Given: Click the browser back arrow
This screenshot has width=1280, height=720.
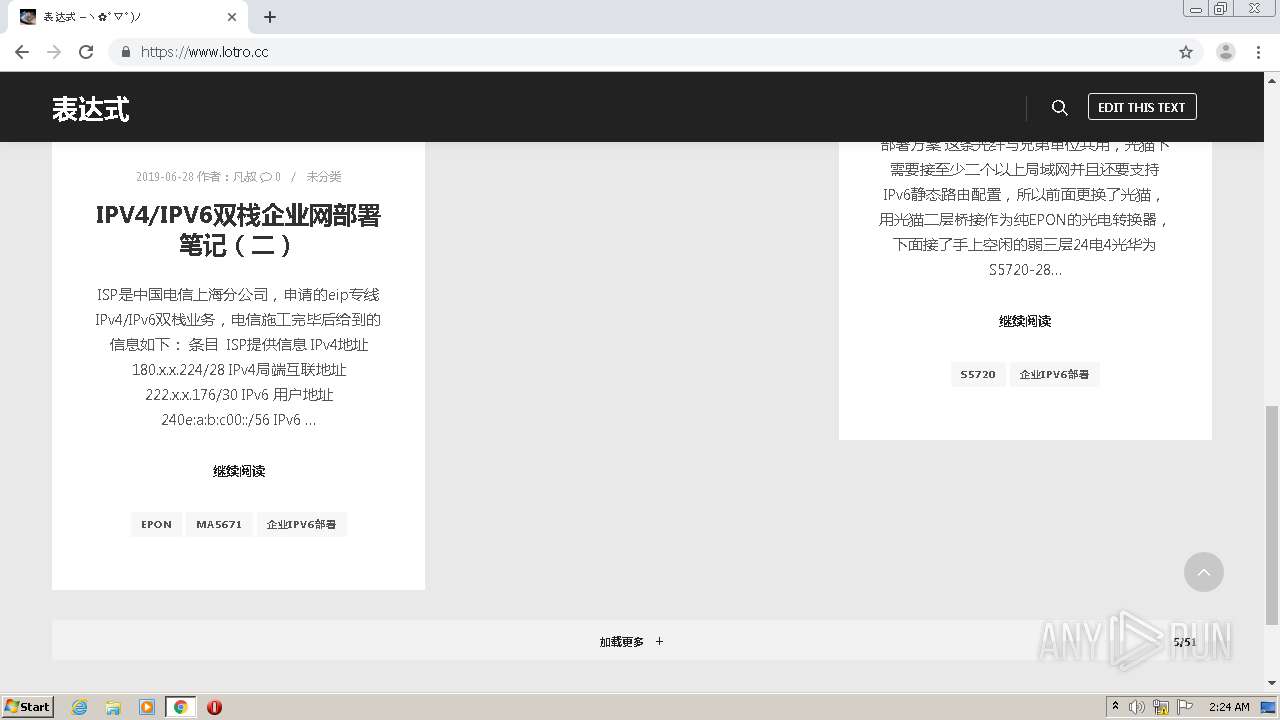Looking at the screenshot, I should (22, 52).
